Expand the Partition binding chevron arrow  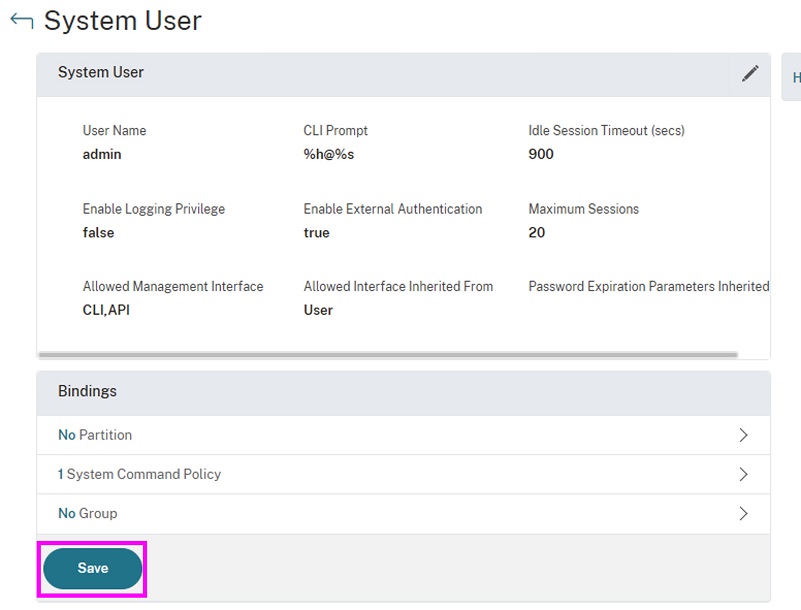point(743,435)
